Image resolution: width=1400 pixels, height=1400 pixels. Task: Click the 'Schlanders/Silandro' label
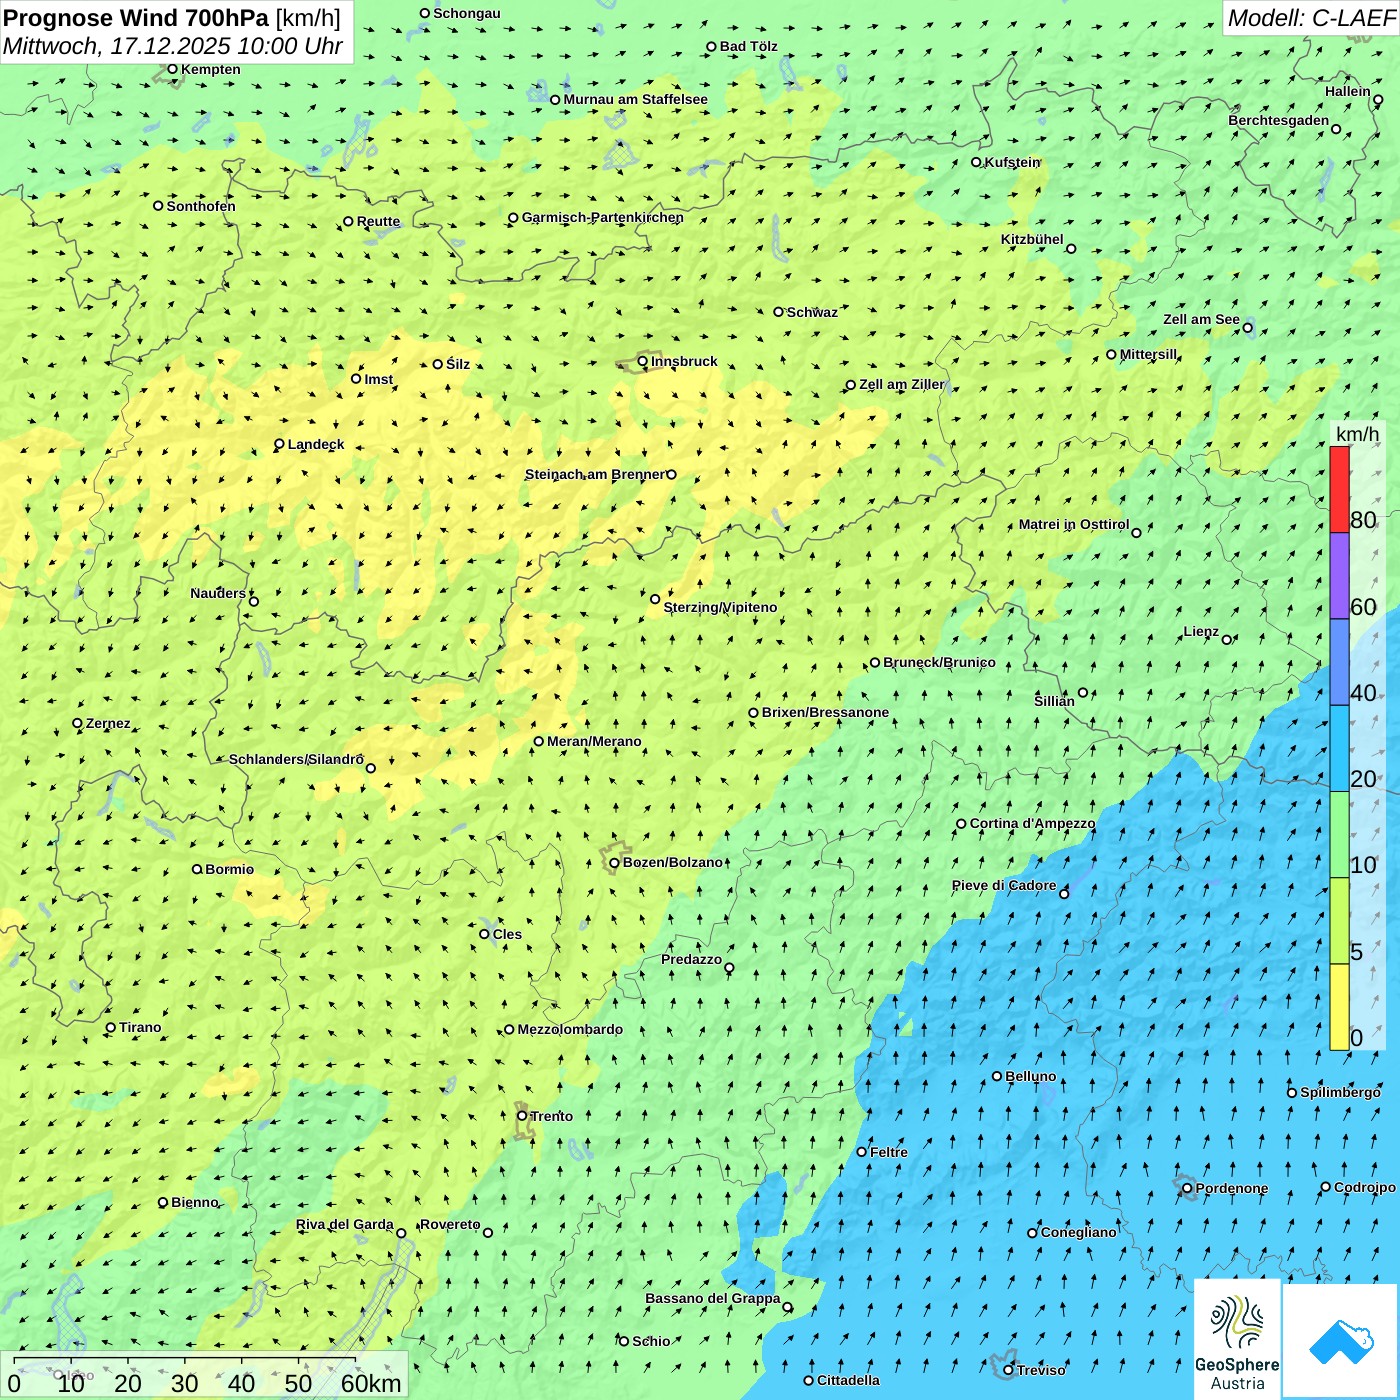point(296,759)
